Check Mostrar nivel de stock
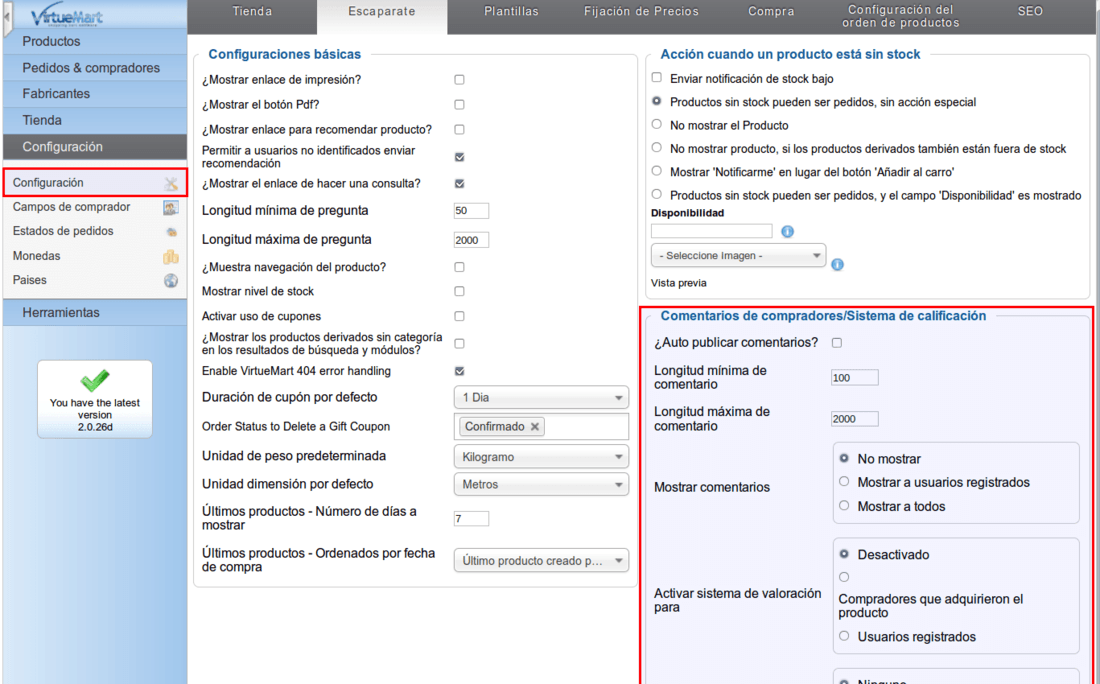Screen dimensions: 1100x684 tap(460, 291)
